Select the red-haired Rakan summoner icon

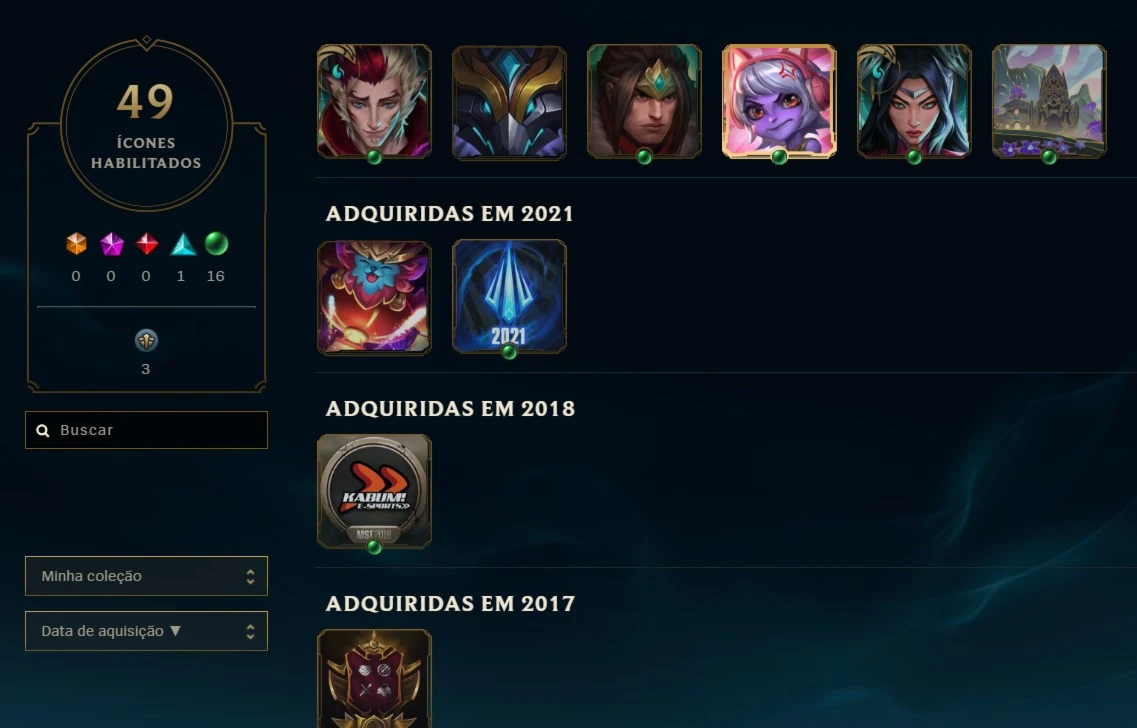coord(374,102)
